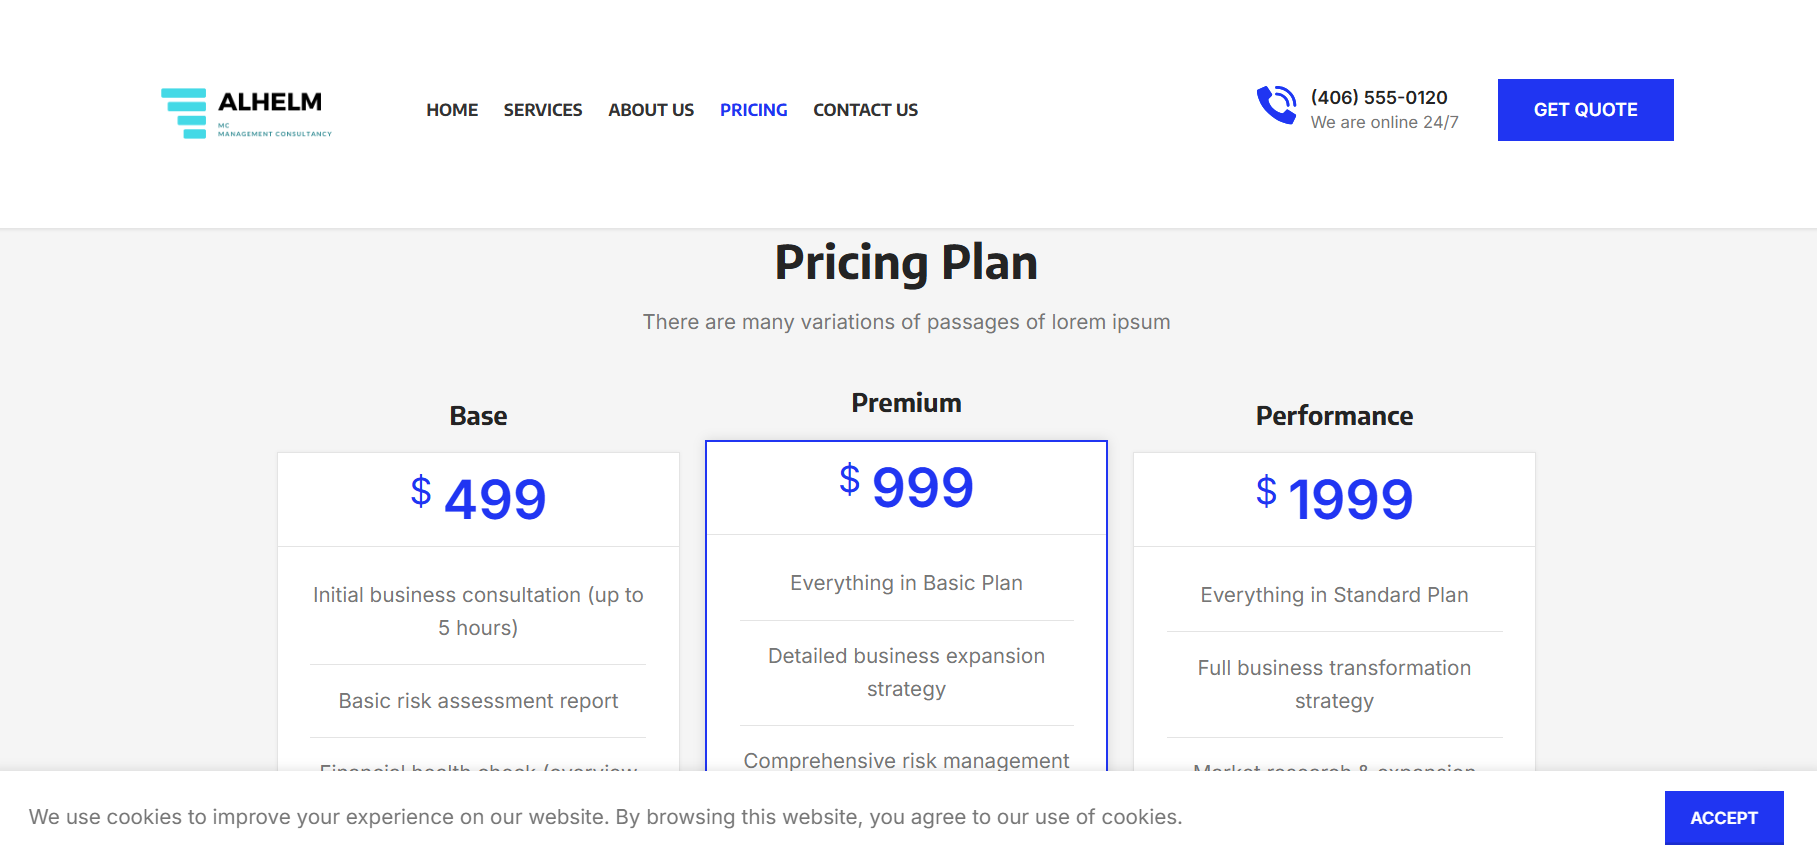Viewport: 1817px width, 851px height.
Task: Accept the cookies notice
Action: tap(1723, 817)
